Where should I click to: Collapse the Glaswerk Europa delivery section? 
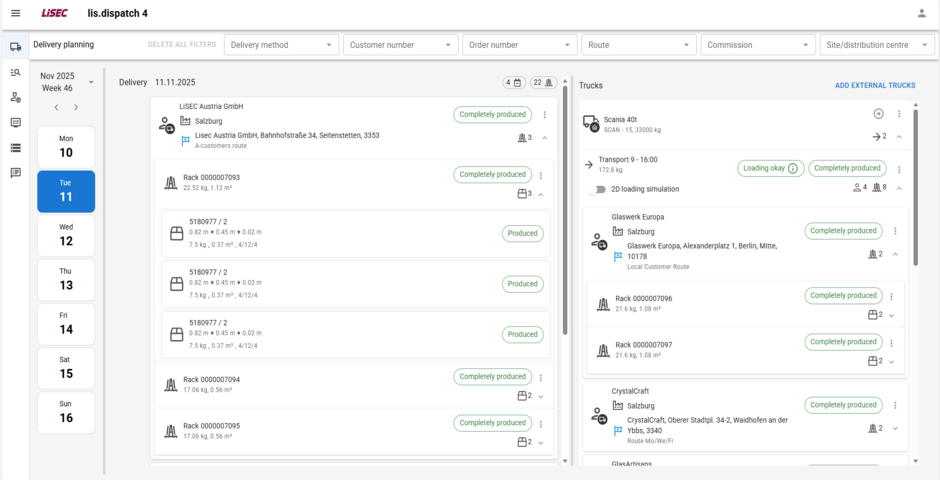[x=895, y=254]
